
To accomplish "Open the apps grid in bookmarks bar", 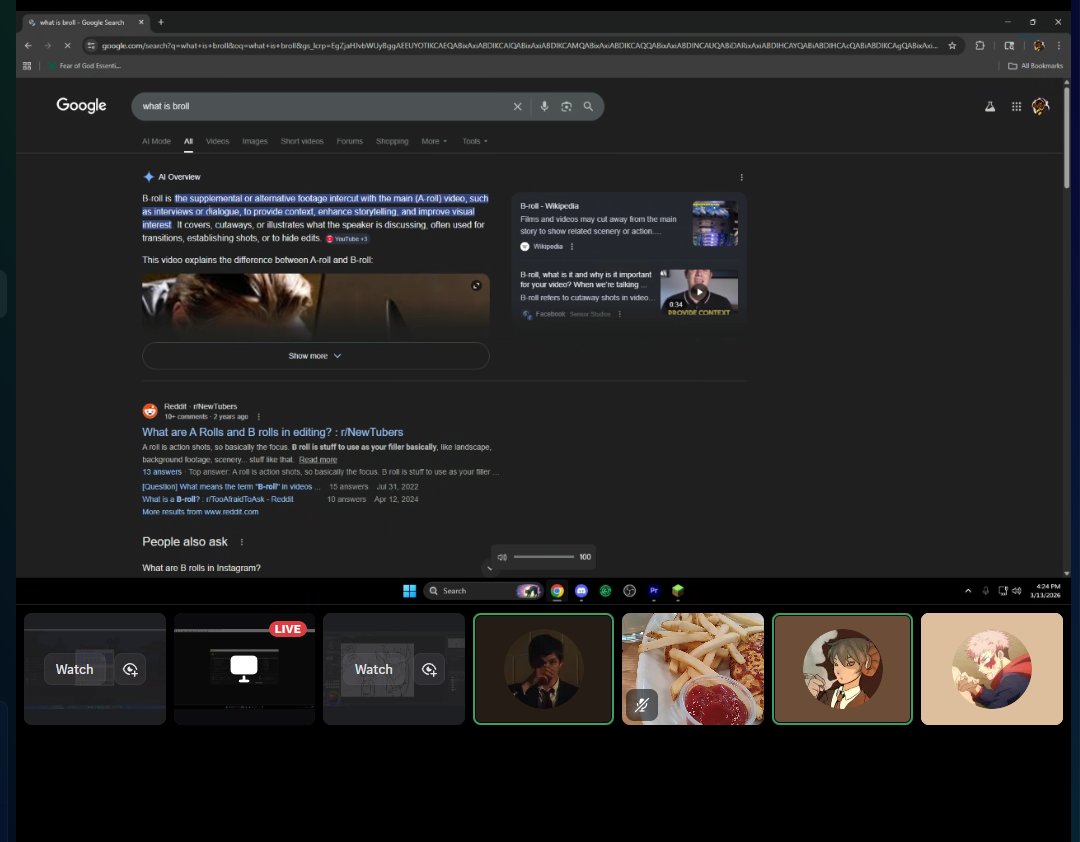I will (x=27, y=66).
